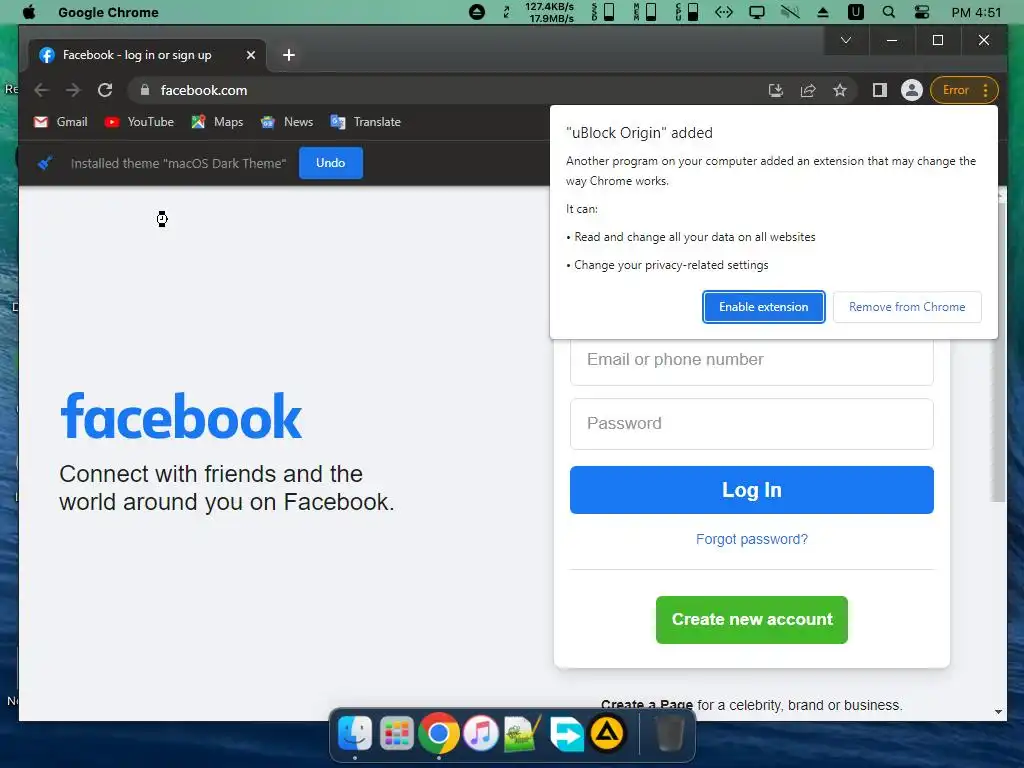The width and height of the screenshot is (1024, 768).
Task: Click the Enable extension button
Action: [x=763, y=307]
